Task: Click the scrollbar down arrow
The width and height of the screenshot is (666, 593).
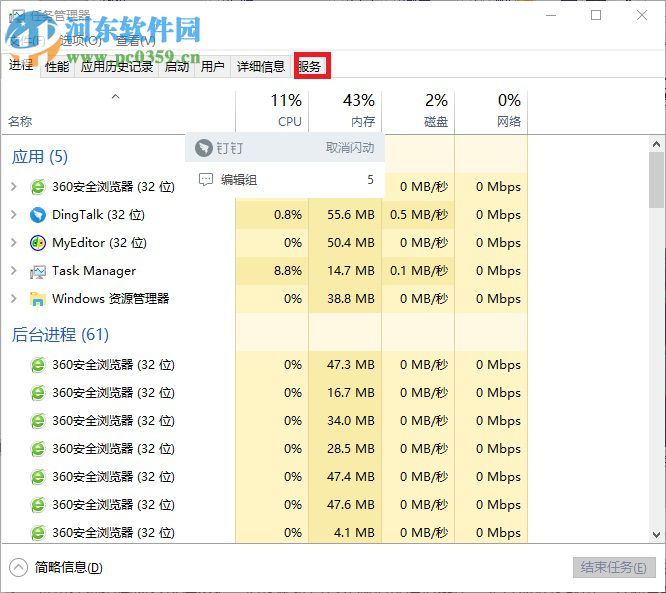Action: point(656,534)
